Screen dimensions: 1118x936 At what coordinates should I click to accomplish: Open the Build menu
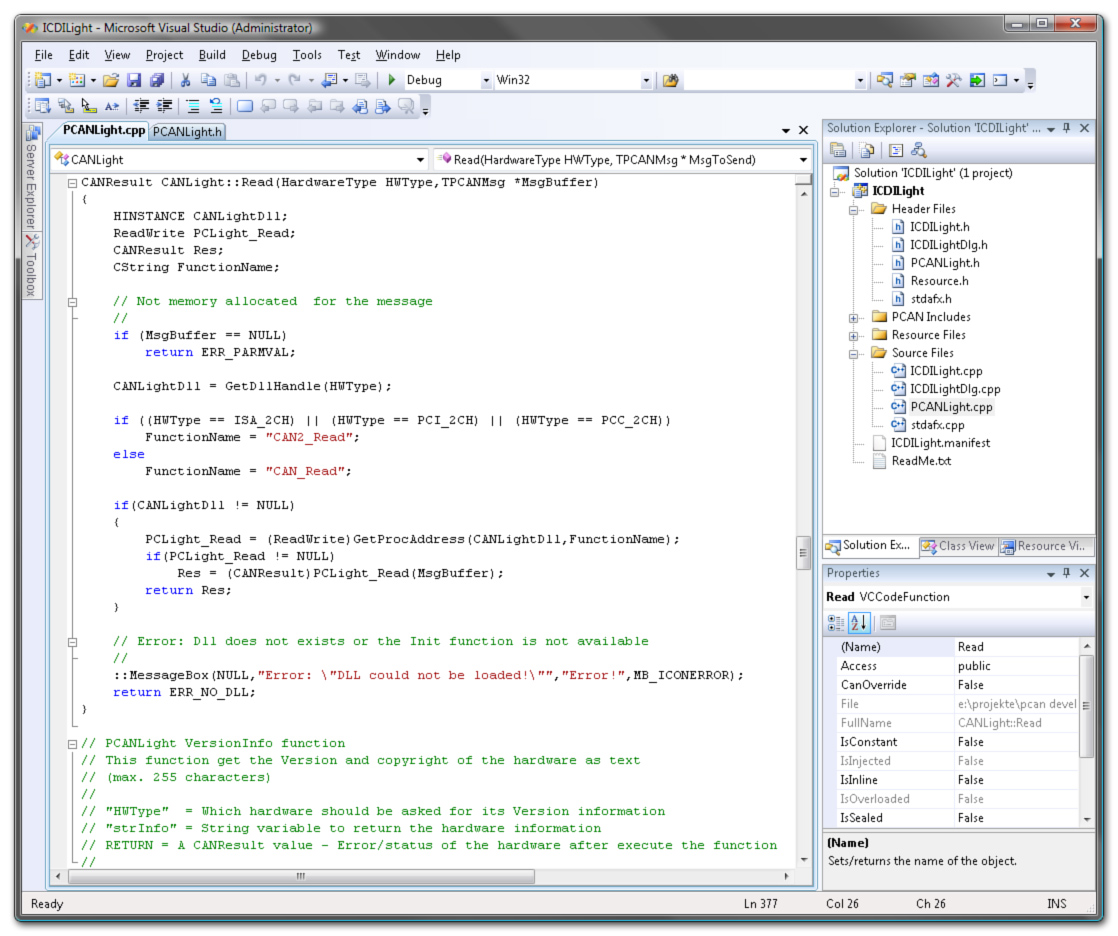212,55
